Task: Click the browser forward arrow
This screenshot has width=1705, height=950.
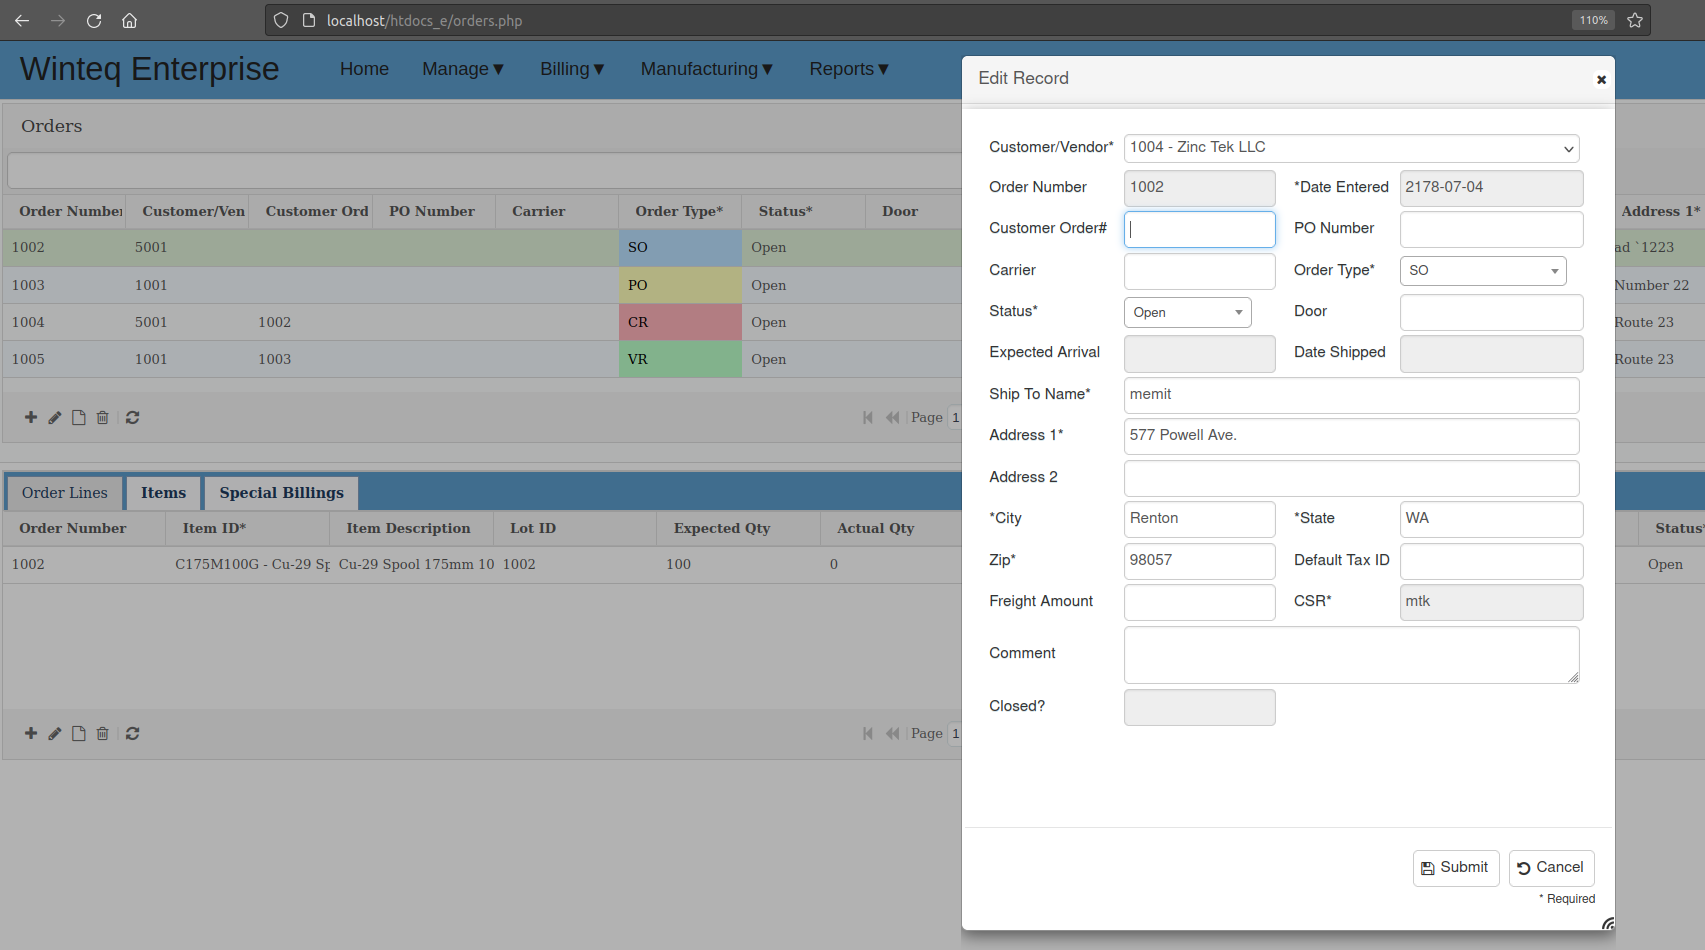Action: pyautogui.click(x=58, y=20)
